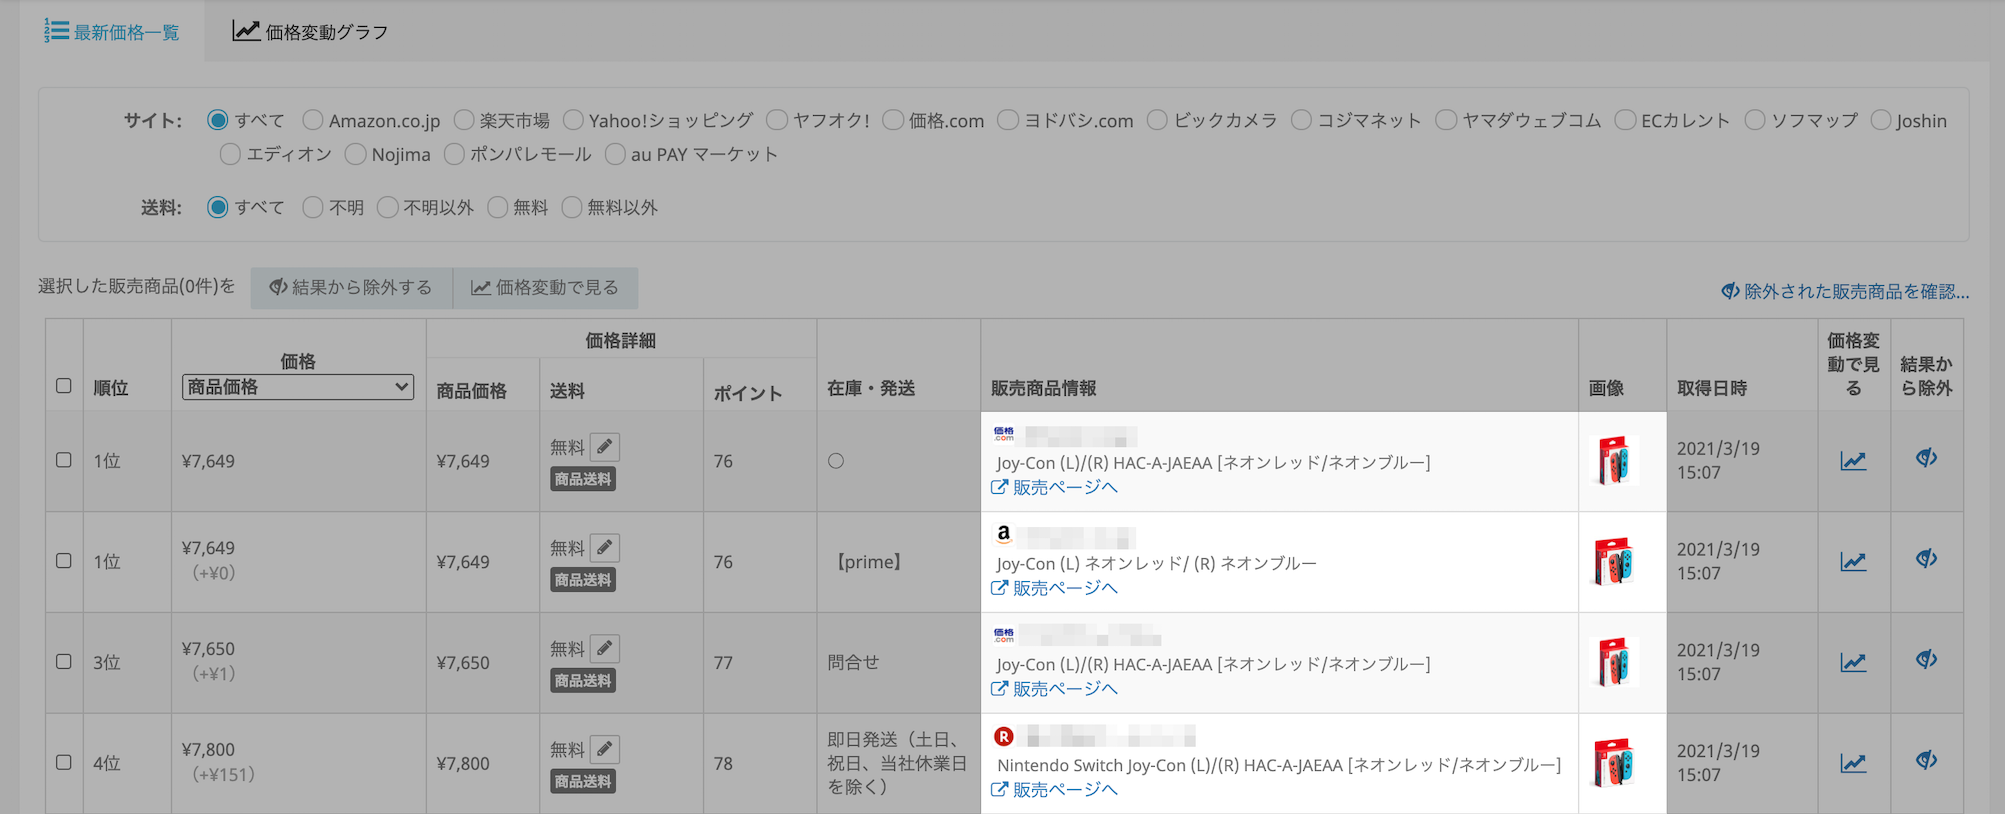The width and height of the screenshot is (2005, 814).
Task: Click Joy-Con product thumbnail in first row
Action: pos(1612,461)
